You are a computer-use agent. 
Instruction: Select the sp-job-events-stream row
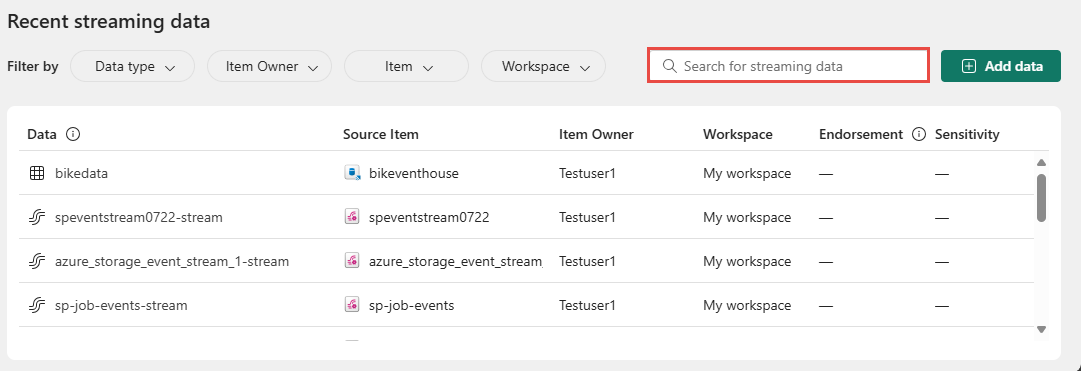527,305
